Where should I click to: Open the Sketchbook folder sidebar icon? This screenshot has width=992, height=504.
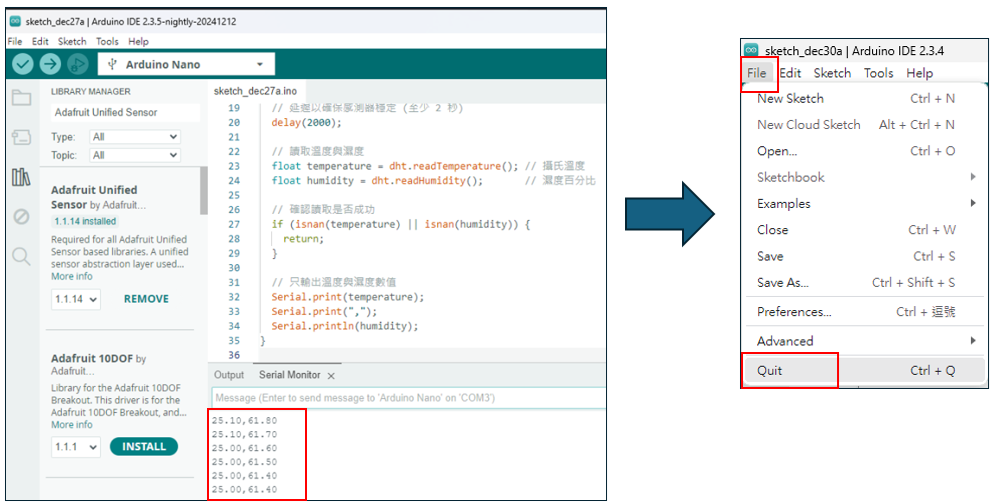click(x=22, y=97)
